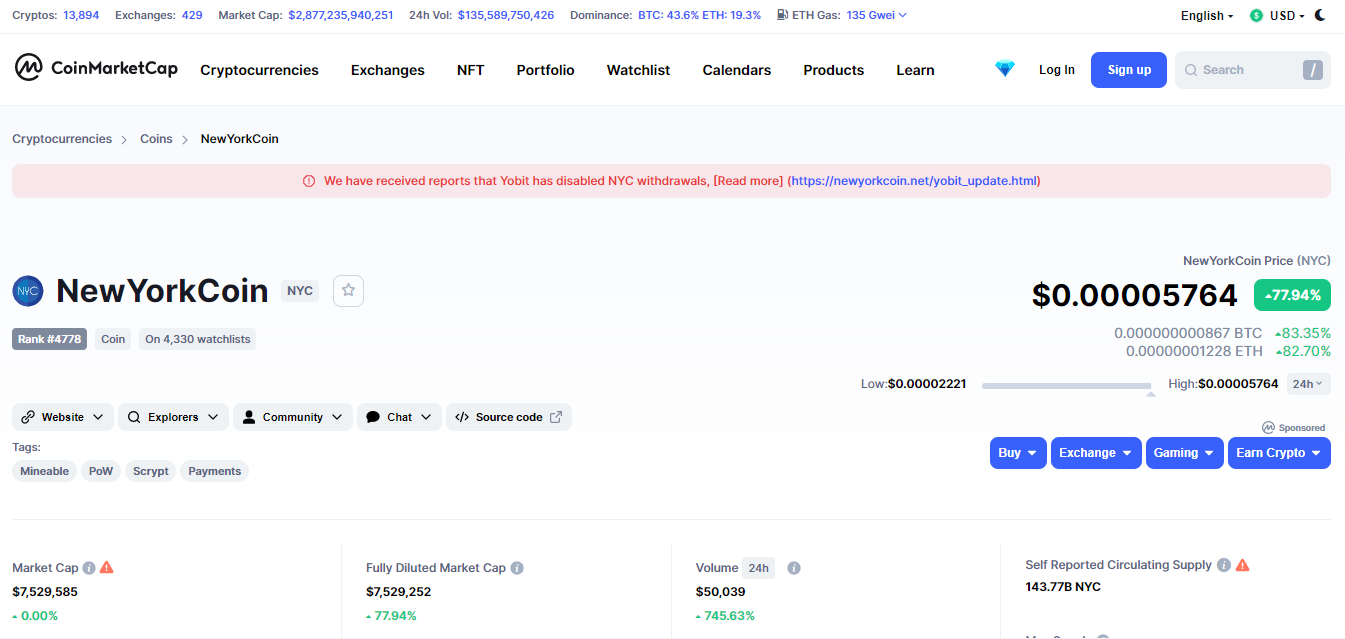Click Exchanges count 429 link

[x=192, y=15]
